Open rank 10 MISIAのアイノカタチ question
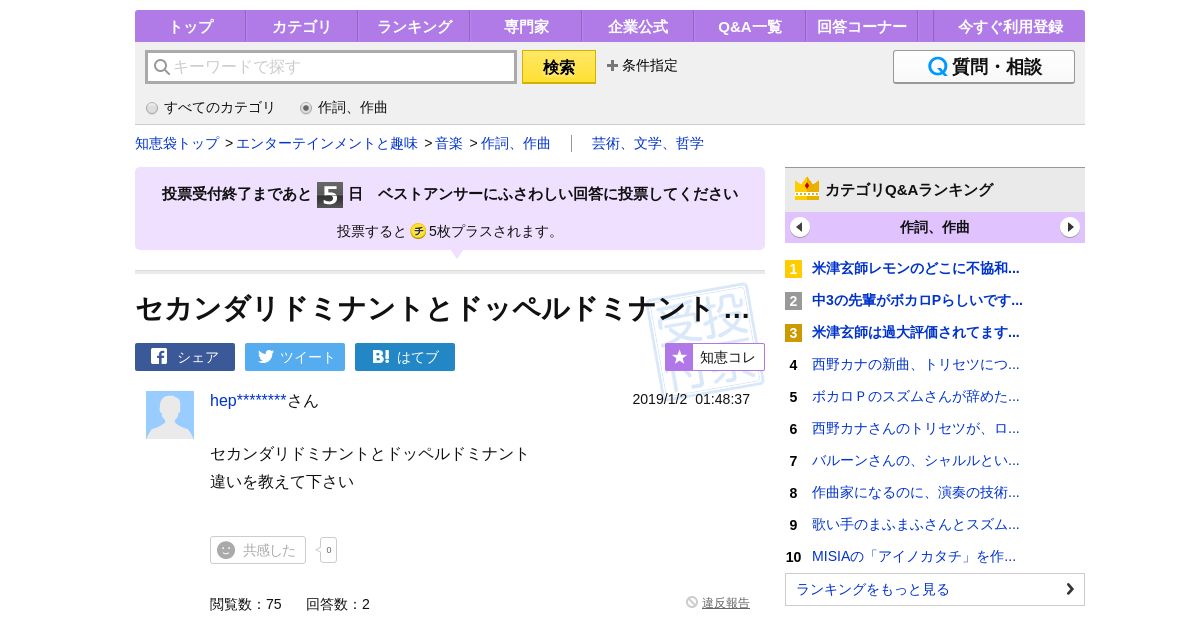1200x630 pixels. click(x=914, y=556)
